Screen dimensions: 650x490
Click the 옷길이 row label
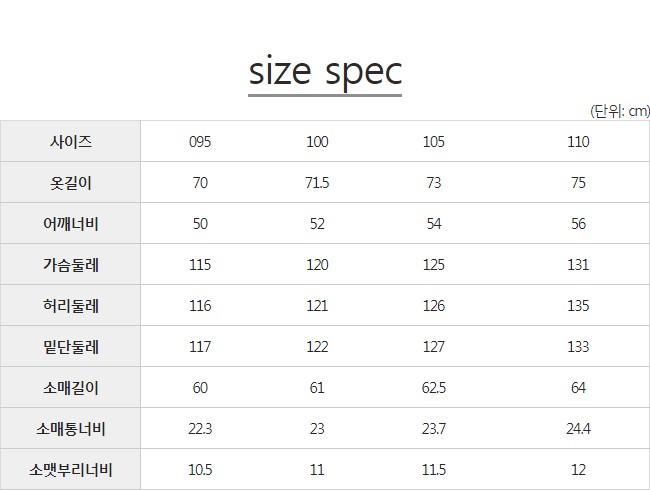pos(71,182)
